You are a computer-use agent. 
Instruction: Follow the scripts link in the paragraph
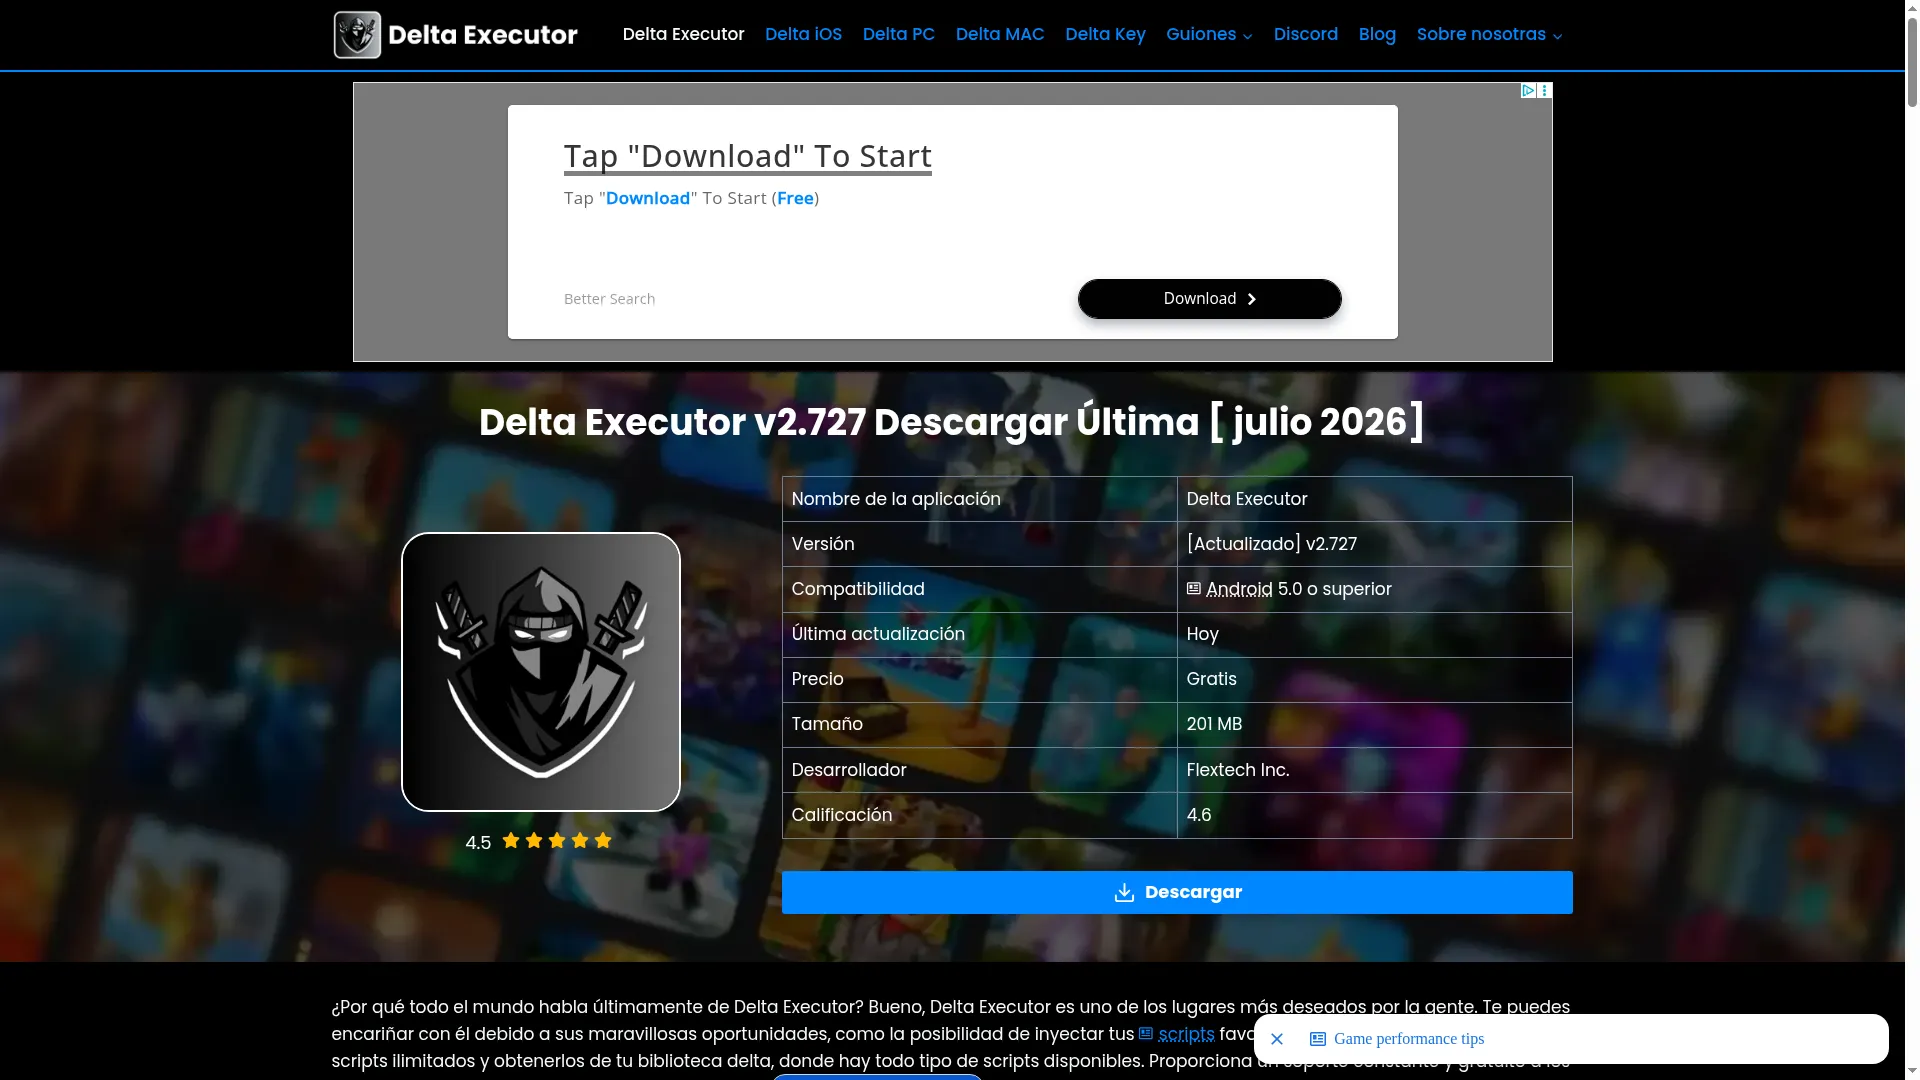click(1186, 1034)
